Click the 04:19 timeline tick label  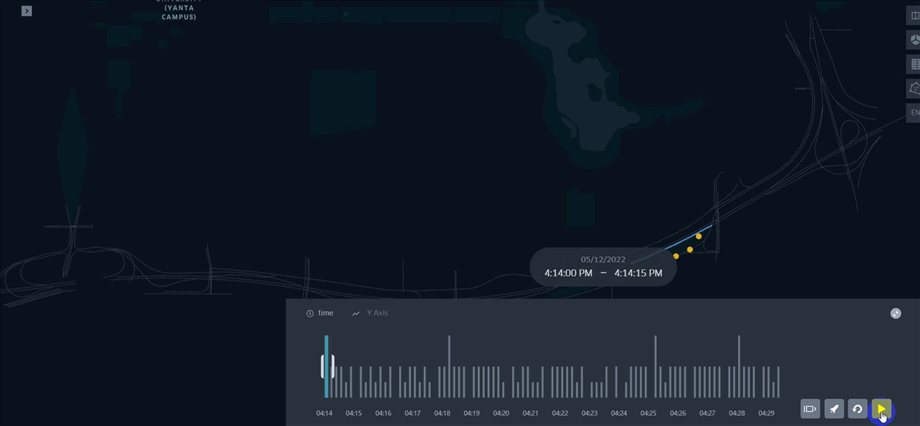pos(472,413)
